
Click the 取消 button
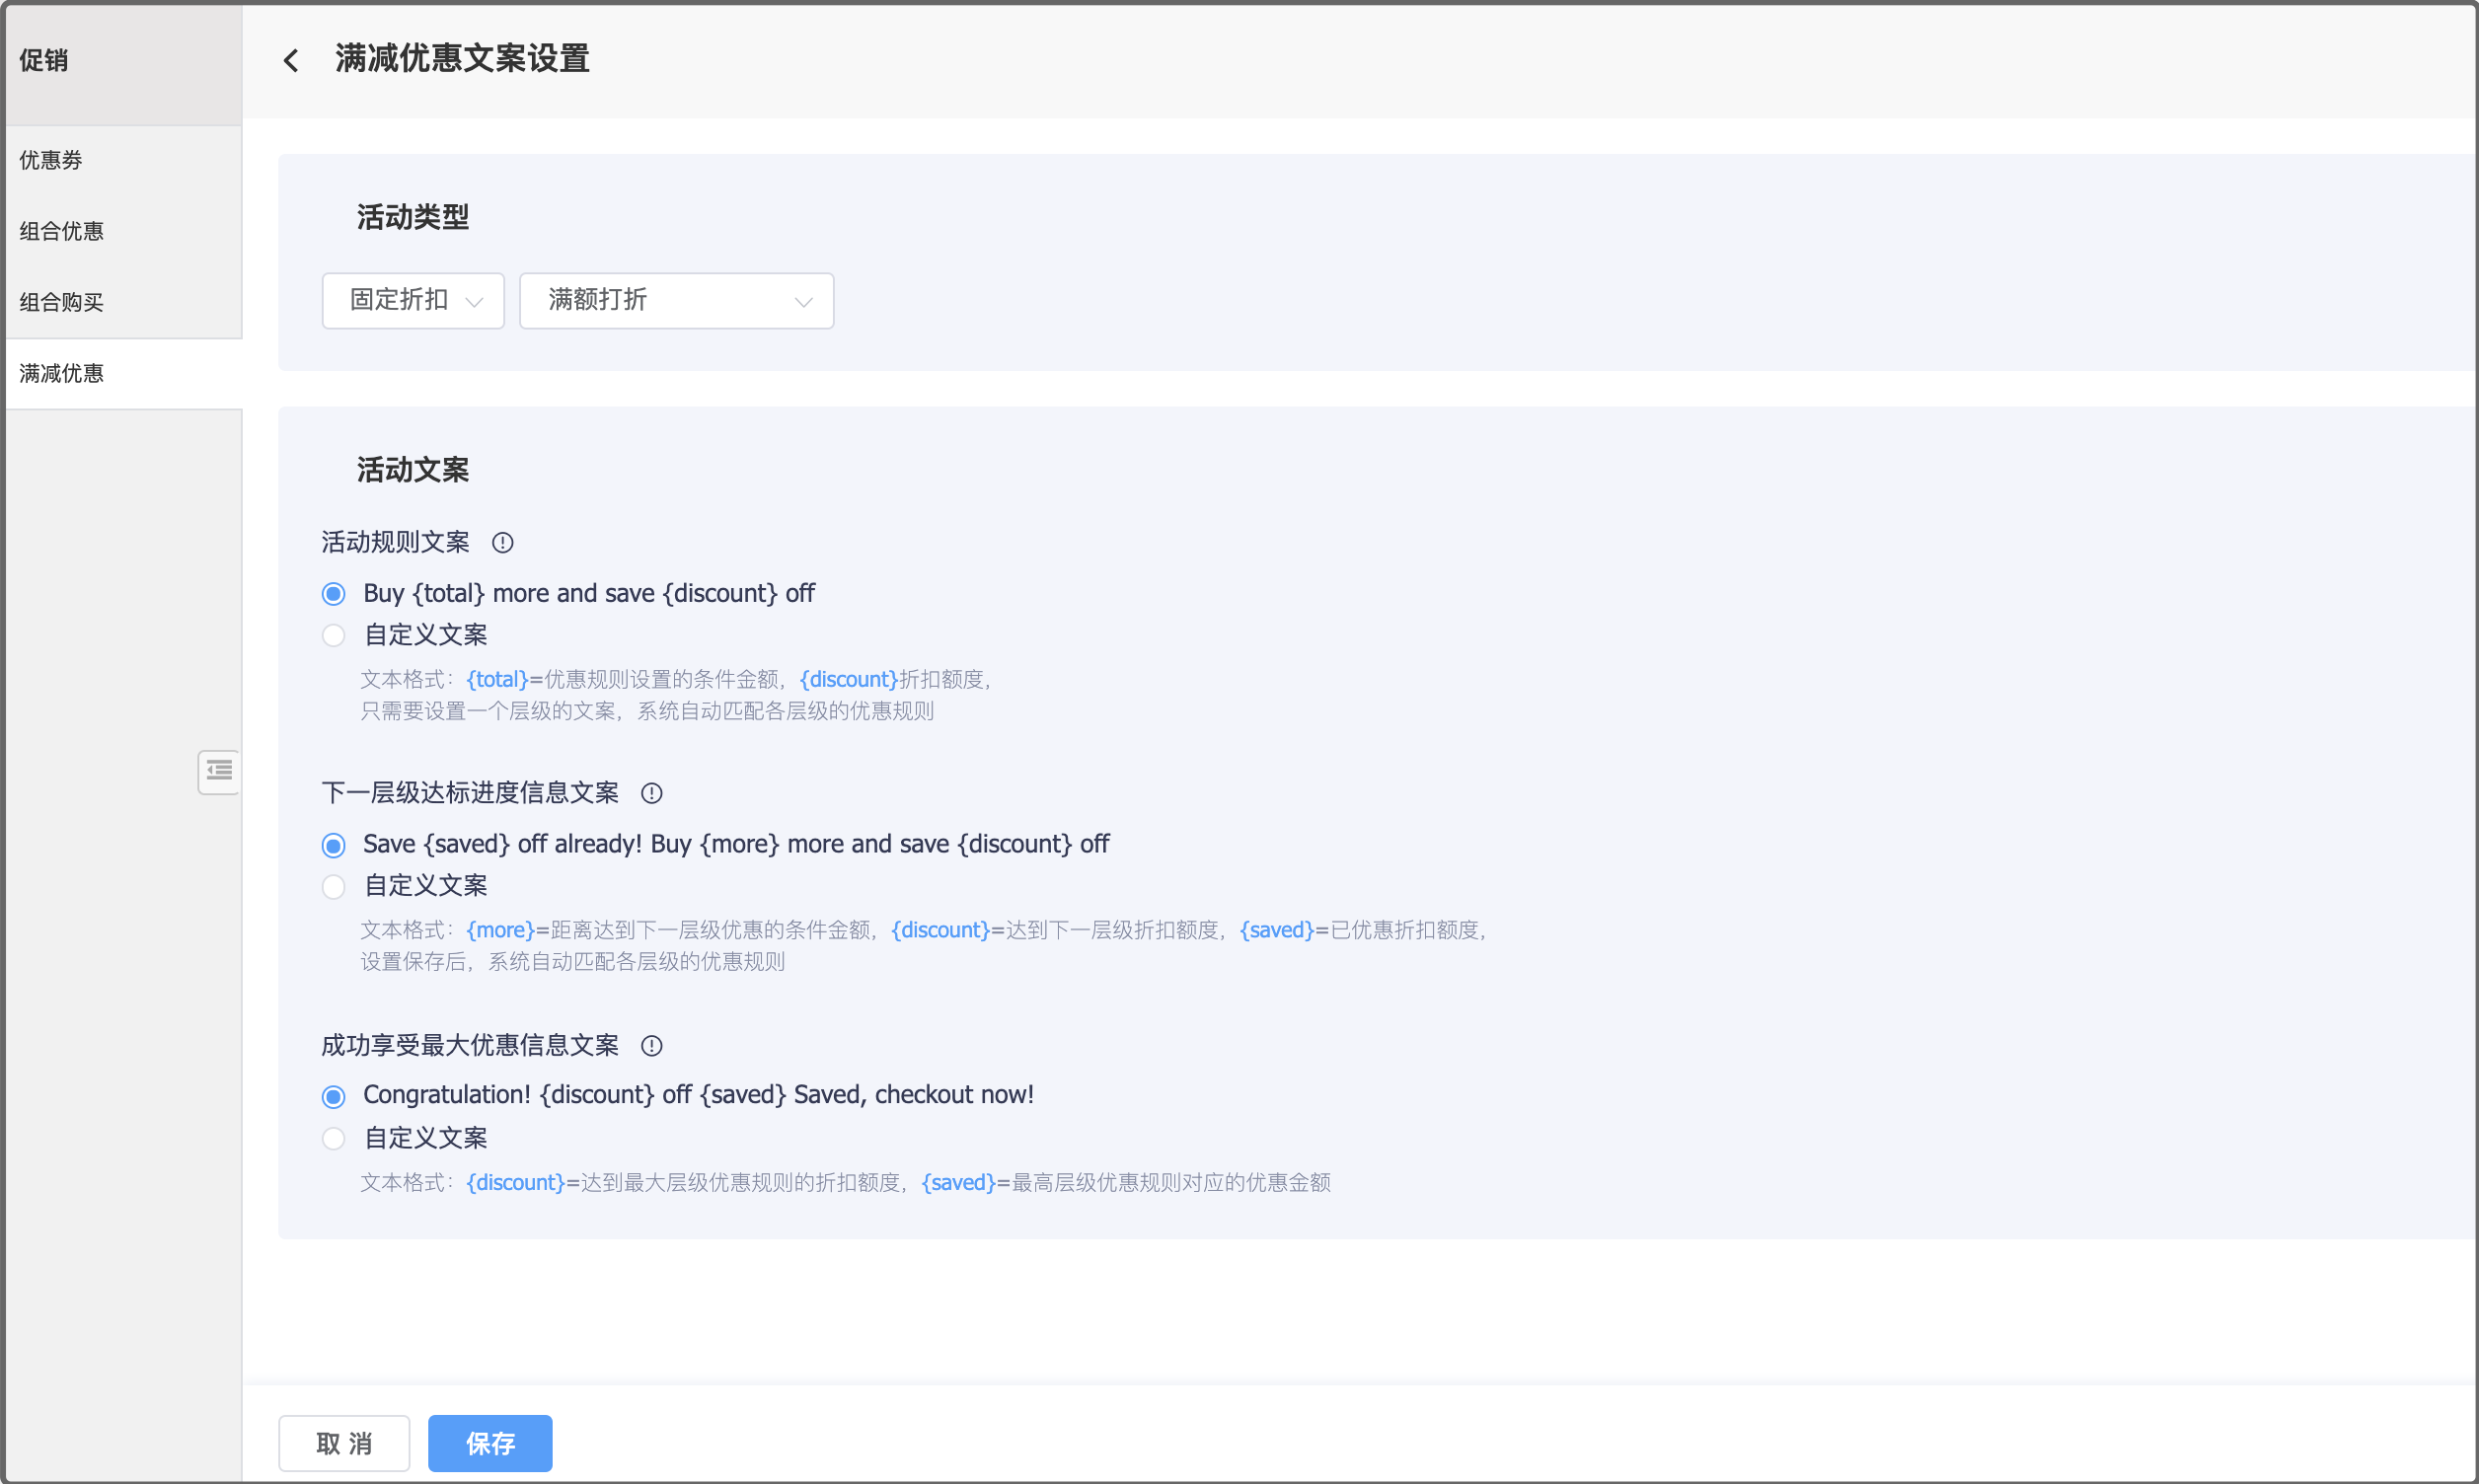coord(343,1443)
